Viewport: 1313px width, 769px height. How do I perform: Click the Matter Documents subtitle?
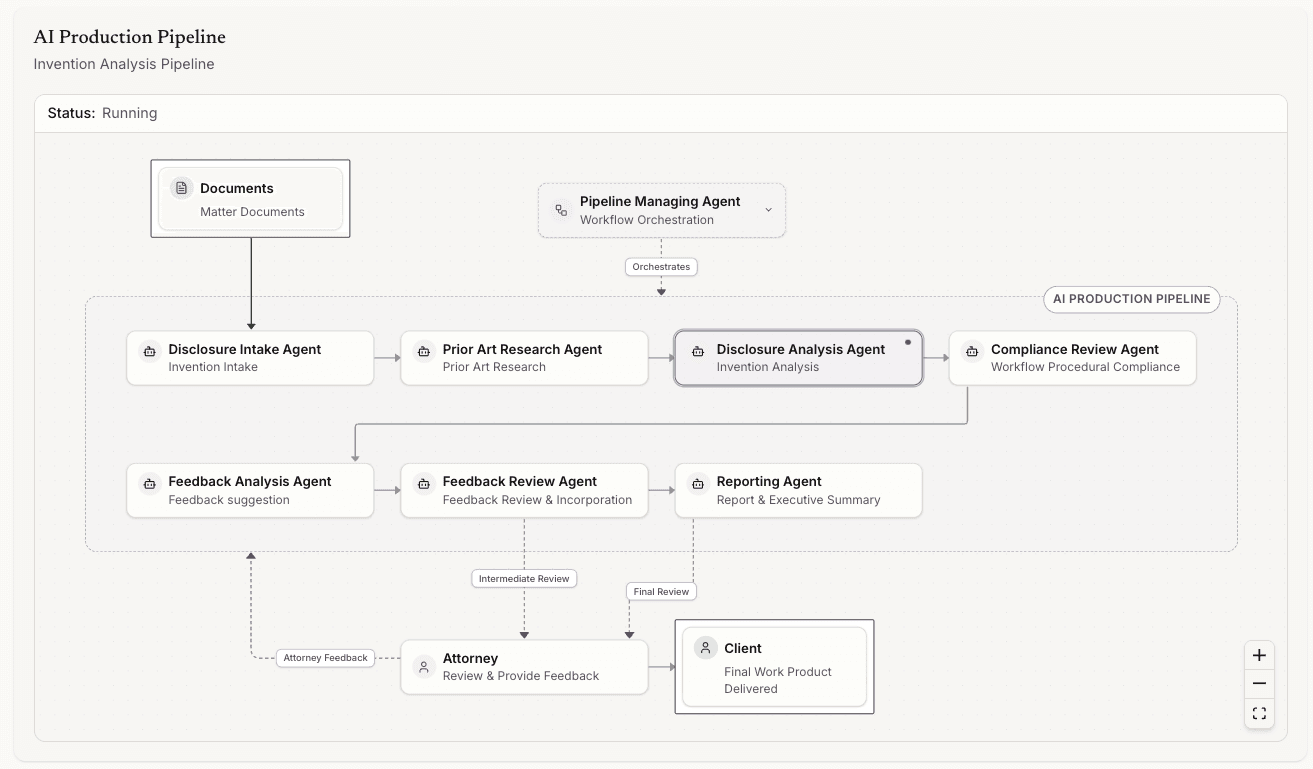coord(252,212)
